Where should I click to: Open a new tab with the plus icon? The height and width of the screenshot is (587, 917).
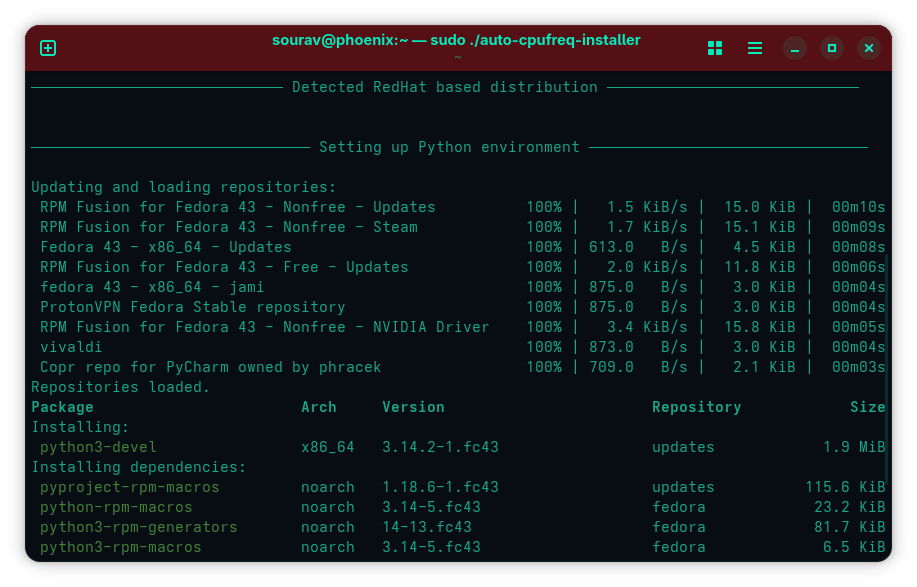pos(48,48)
